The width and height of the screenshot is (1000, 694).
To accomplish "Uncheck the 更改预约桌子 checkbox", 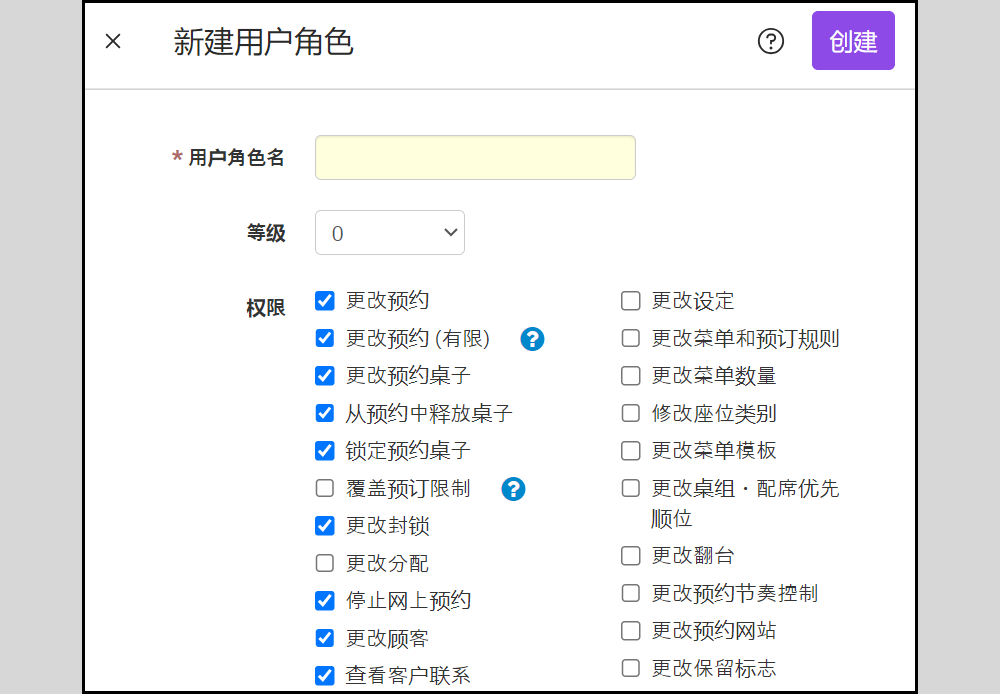I will click(325, 376).
